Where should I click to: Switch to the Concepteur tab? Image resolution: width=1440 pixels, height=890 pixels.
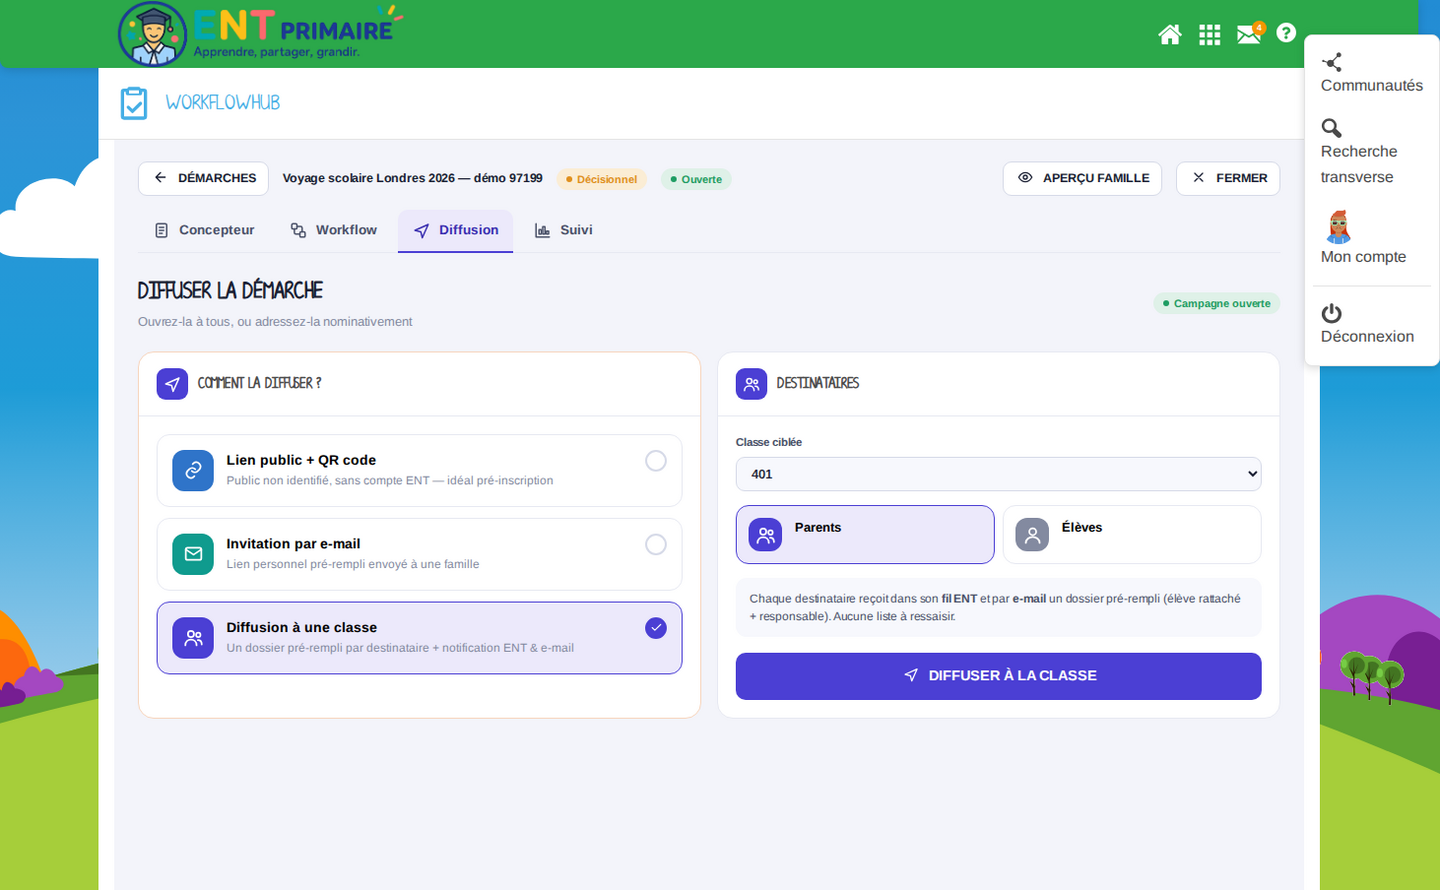click(204, 230)
